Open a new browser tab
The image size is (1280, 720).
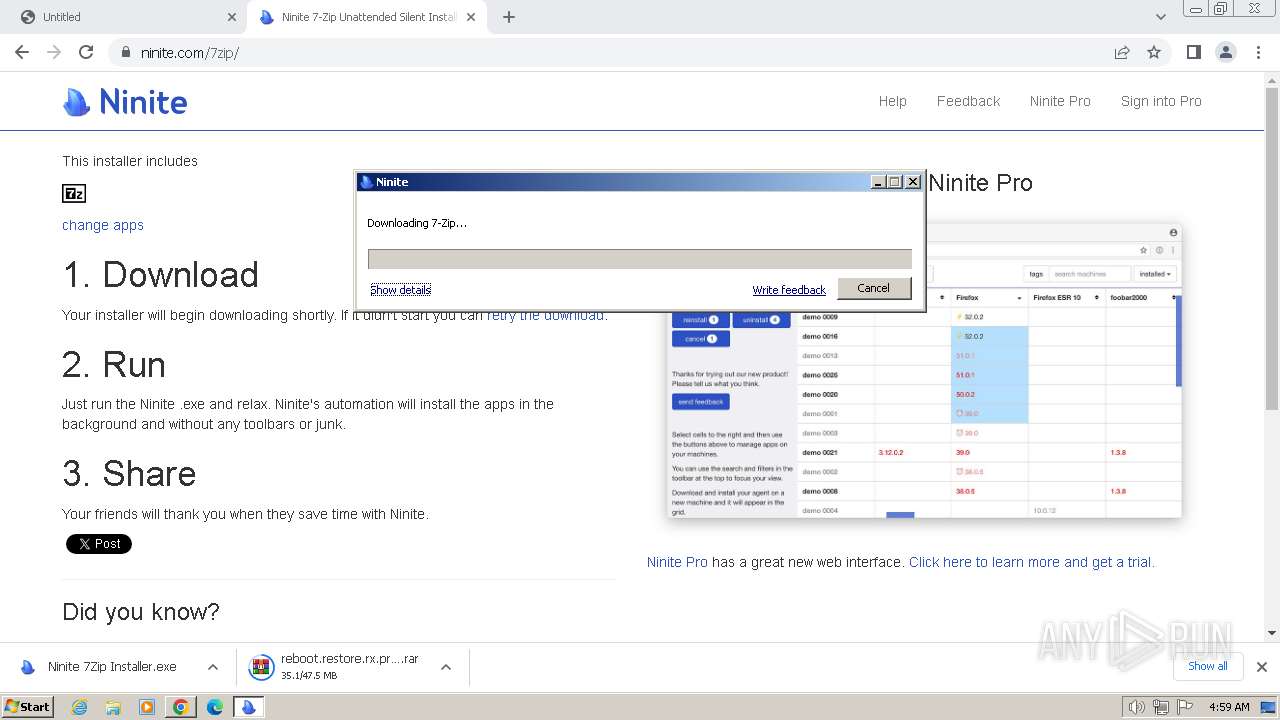click(x=509, y=17)
